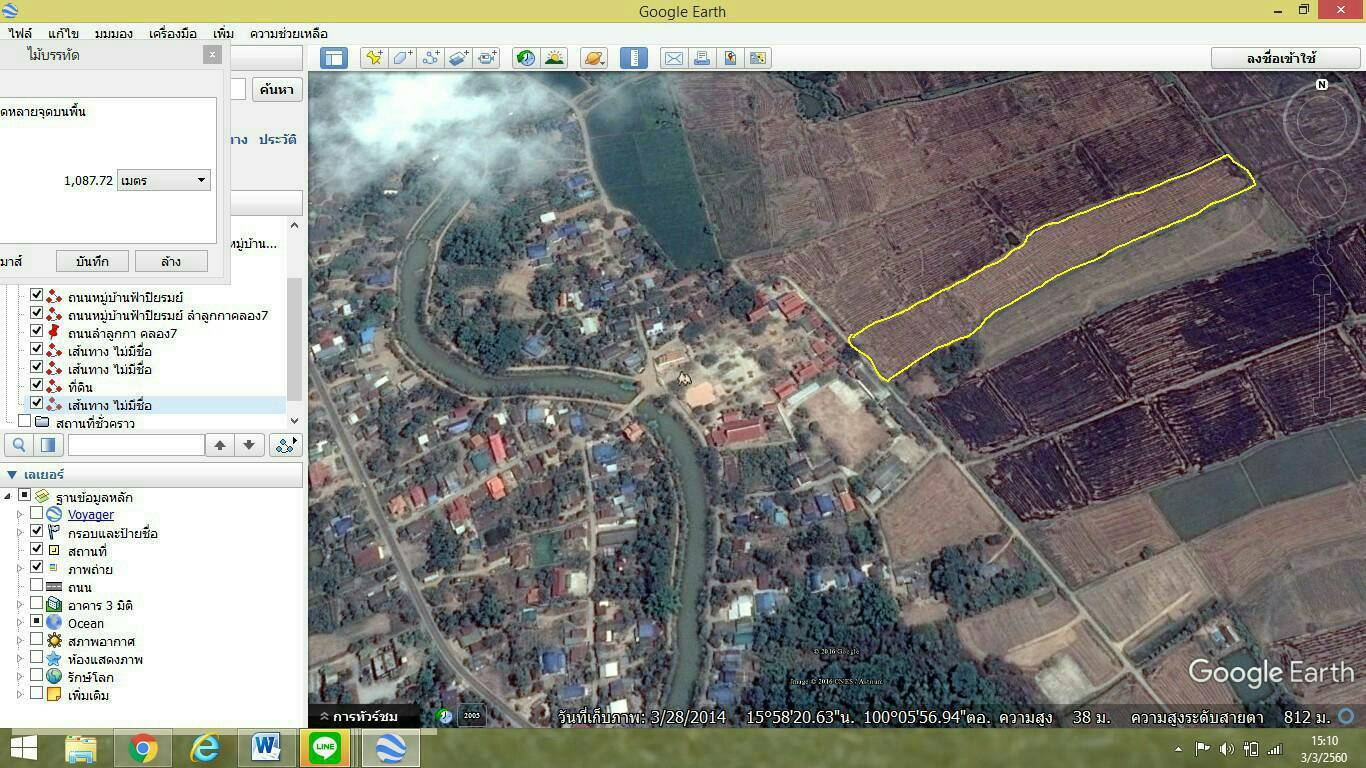Enable อาคาร 3 มิติ layer

click(x=37, y=604)
